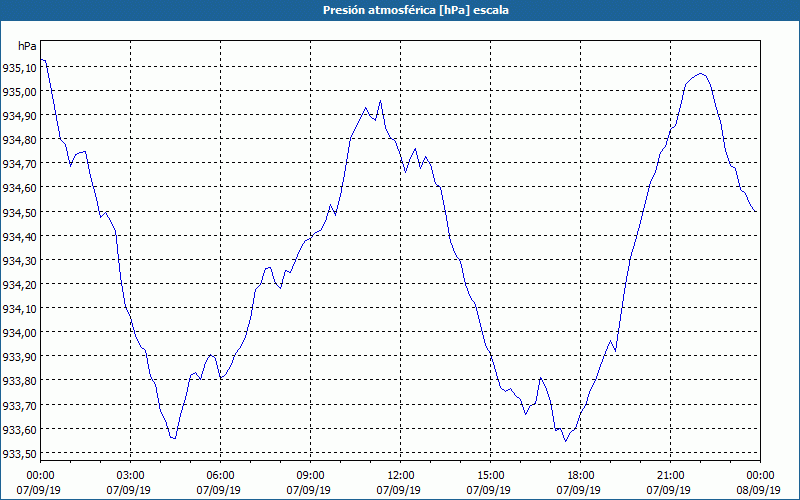The image size is (800, 500).
Task: Click the 15:00 time axis label
Action: (490, 476)
